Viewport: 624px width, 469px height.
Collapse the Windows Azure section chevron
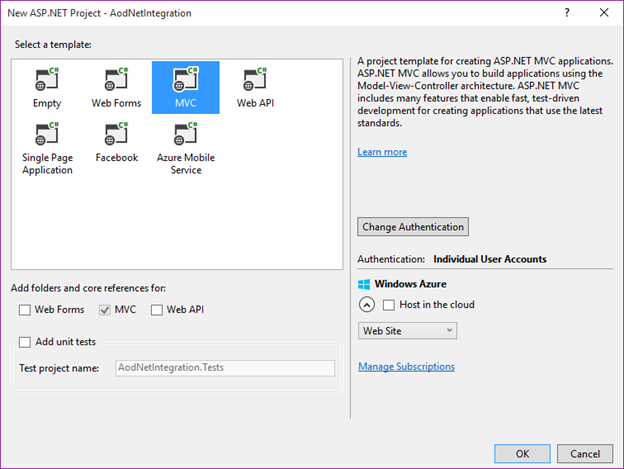click(366, 305)
